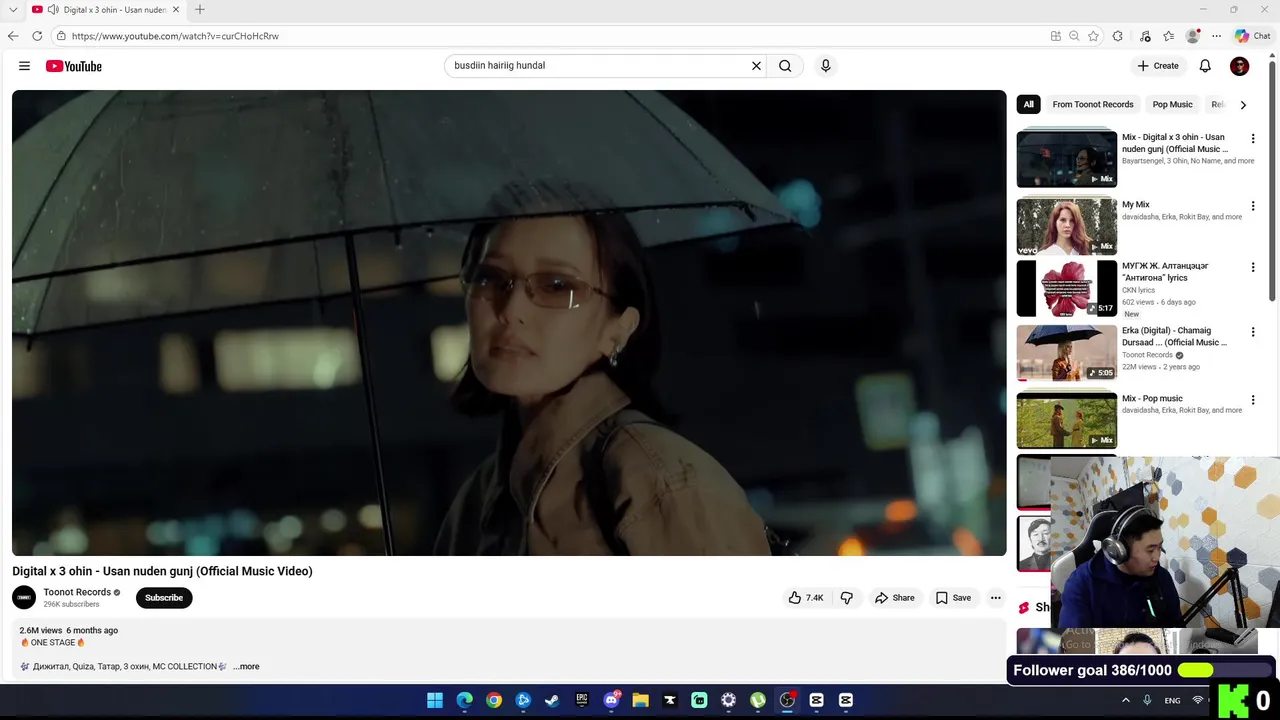1280x720 pixels.
Task: Open the YouTube notifications bell
Action: (1205, 66)
